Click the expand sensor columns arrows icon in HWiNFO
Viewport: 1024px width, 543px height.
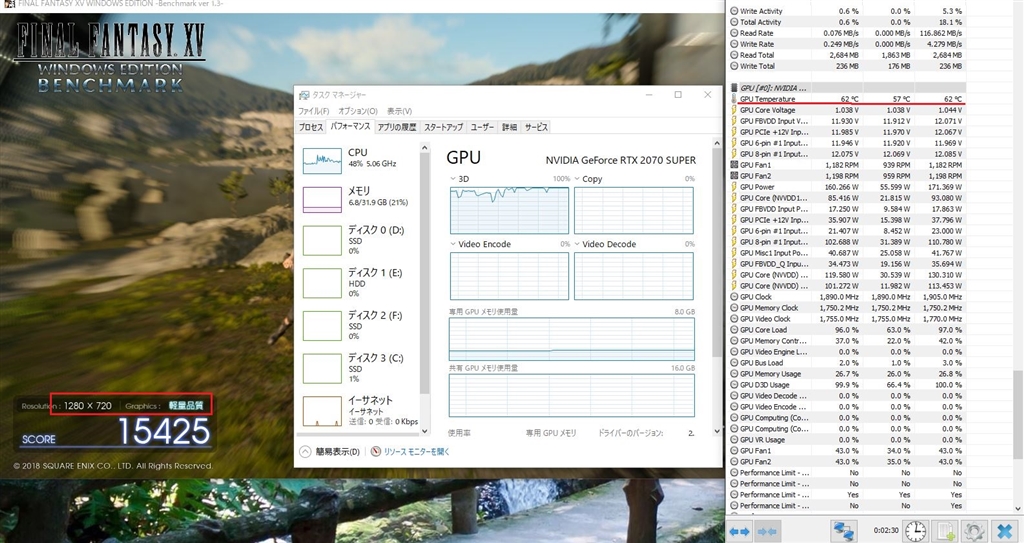739,531
